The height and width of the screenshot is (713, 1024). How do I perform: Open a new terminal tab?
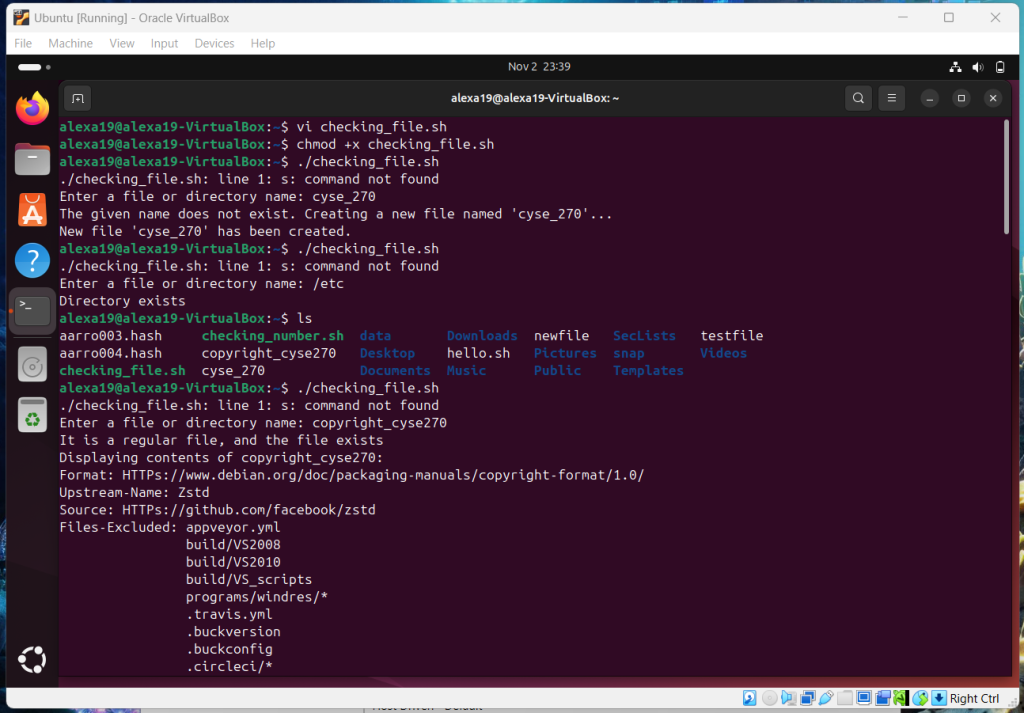click(x=78, y=98)
